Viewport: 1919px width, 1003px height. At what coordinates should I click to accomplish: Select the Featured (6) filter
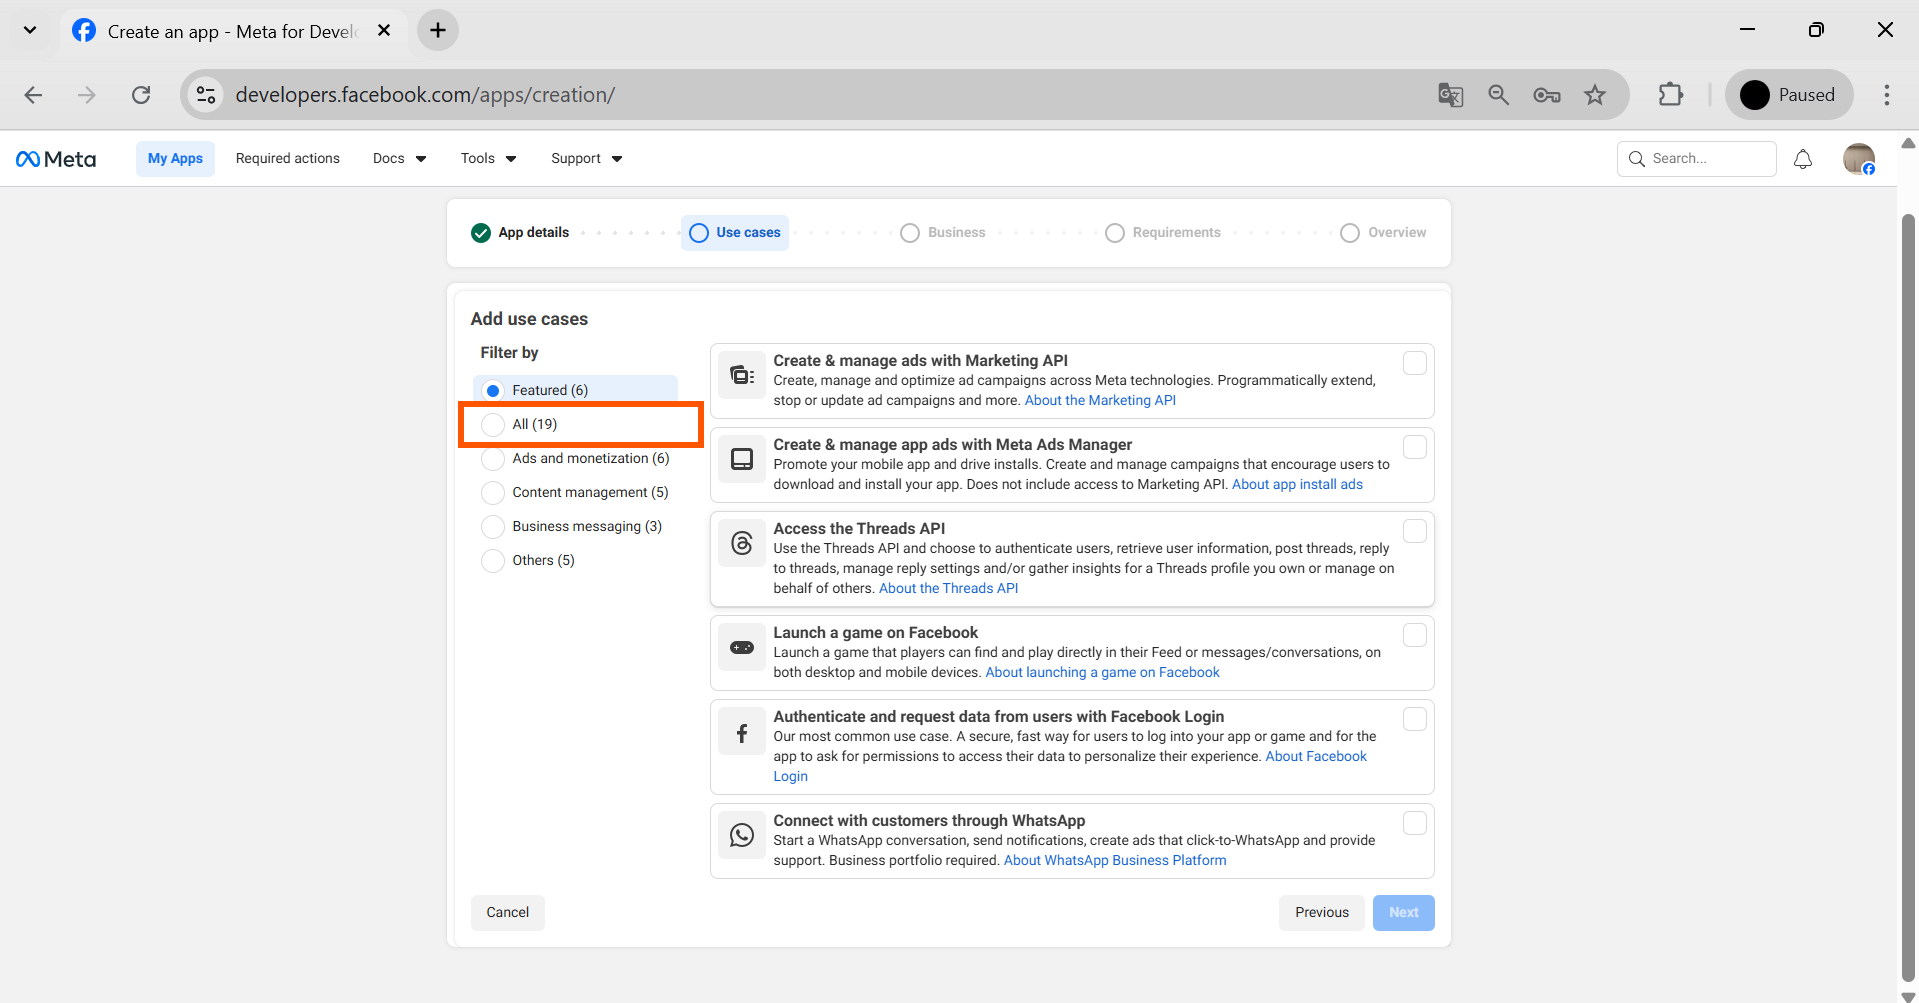(x=575, y=390)
